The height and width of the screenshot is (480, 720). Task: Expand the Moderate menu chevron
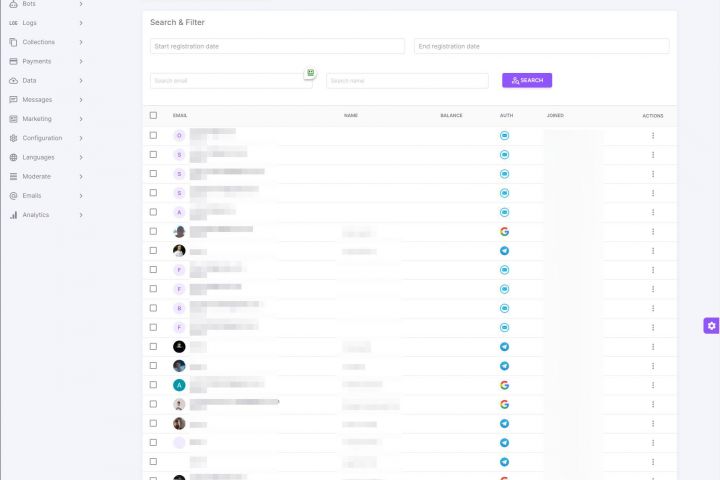[x=81, y=176]
